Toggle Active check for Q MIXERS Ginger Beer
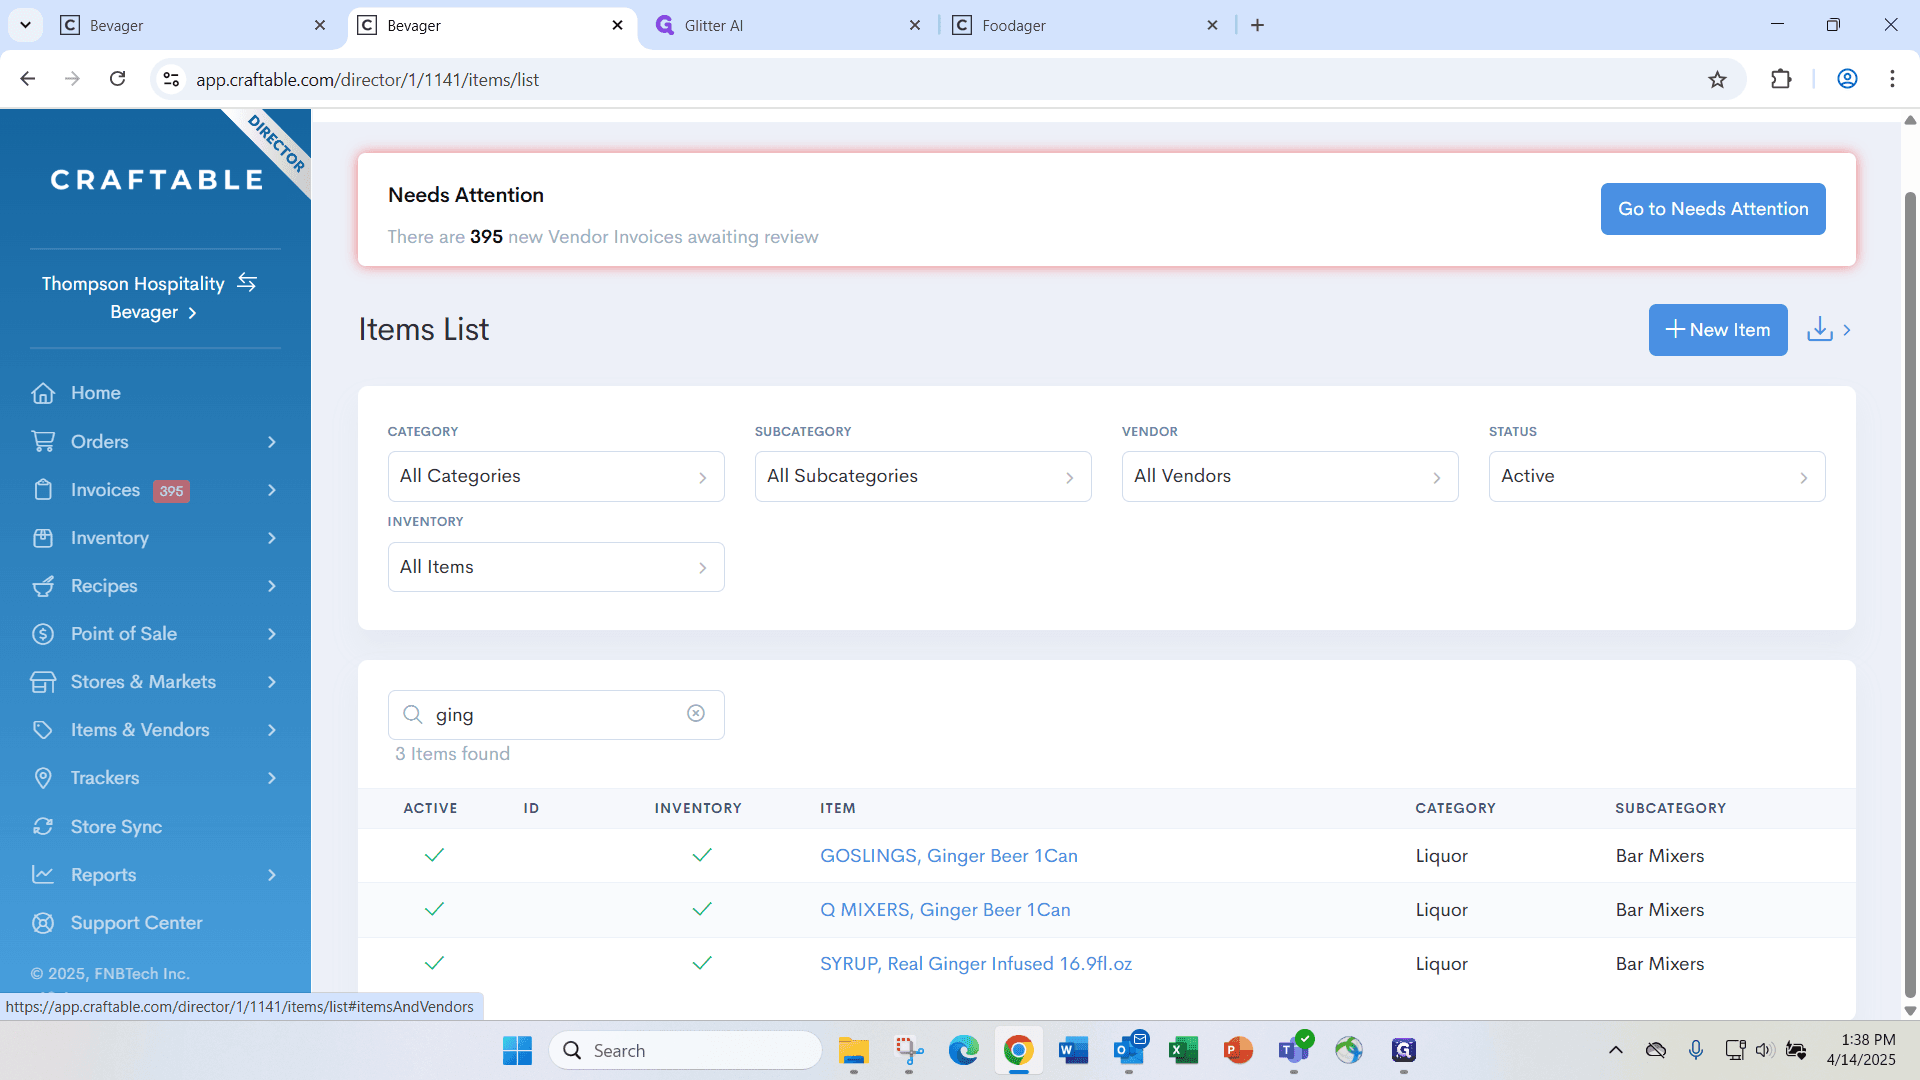This screenshot has height=1080, width=1920. (x=434, y=909)
